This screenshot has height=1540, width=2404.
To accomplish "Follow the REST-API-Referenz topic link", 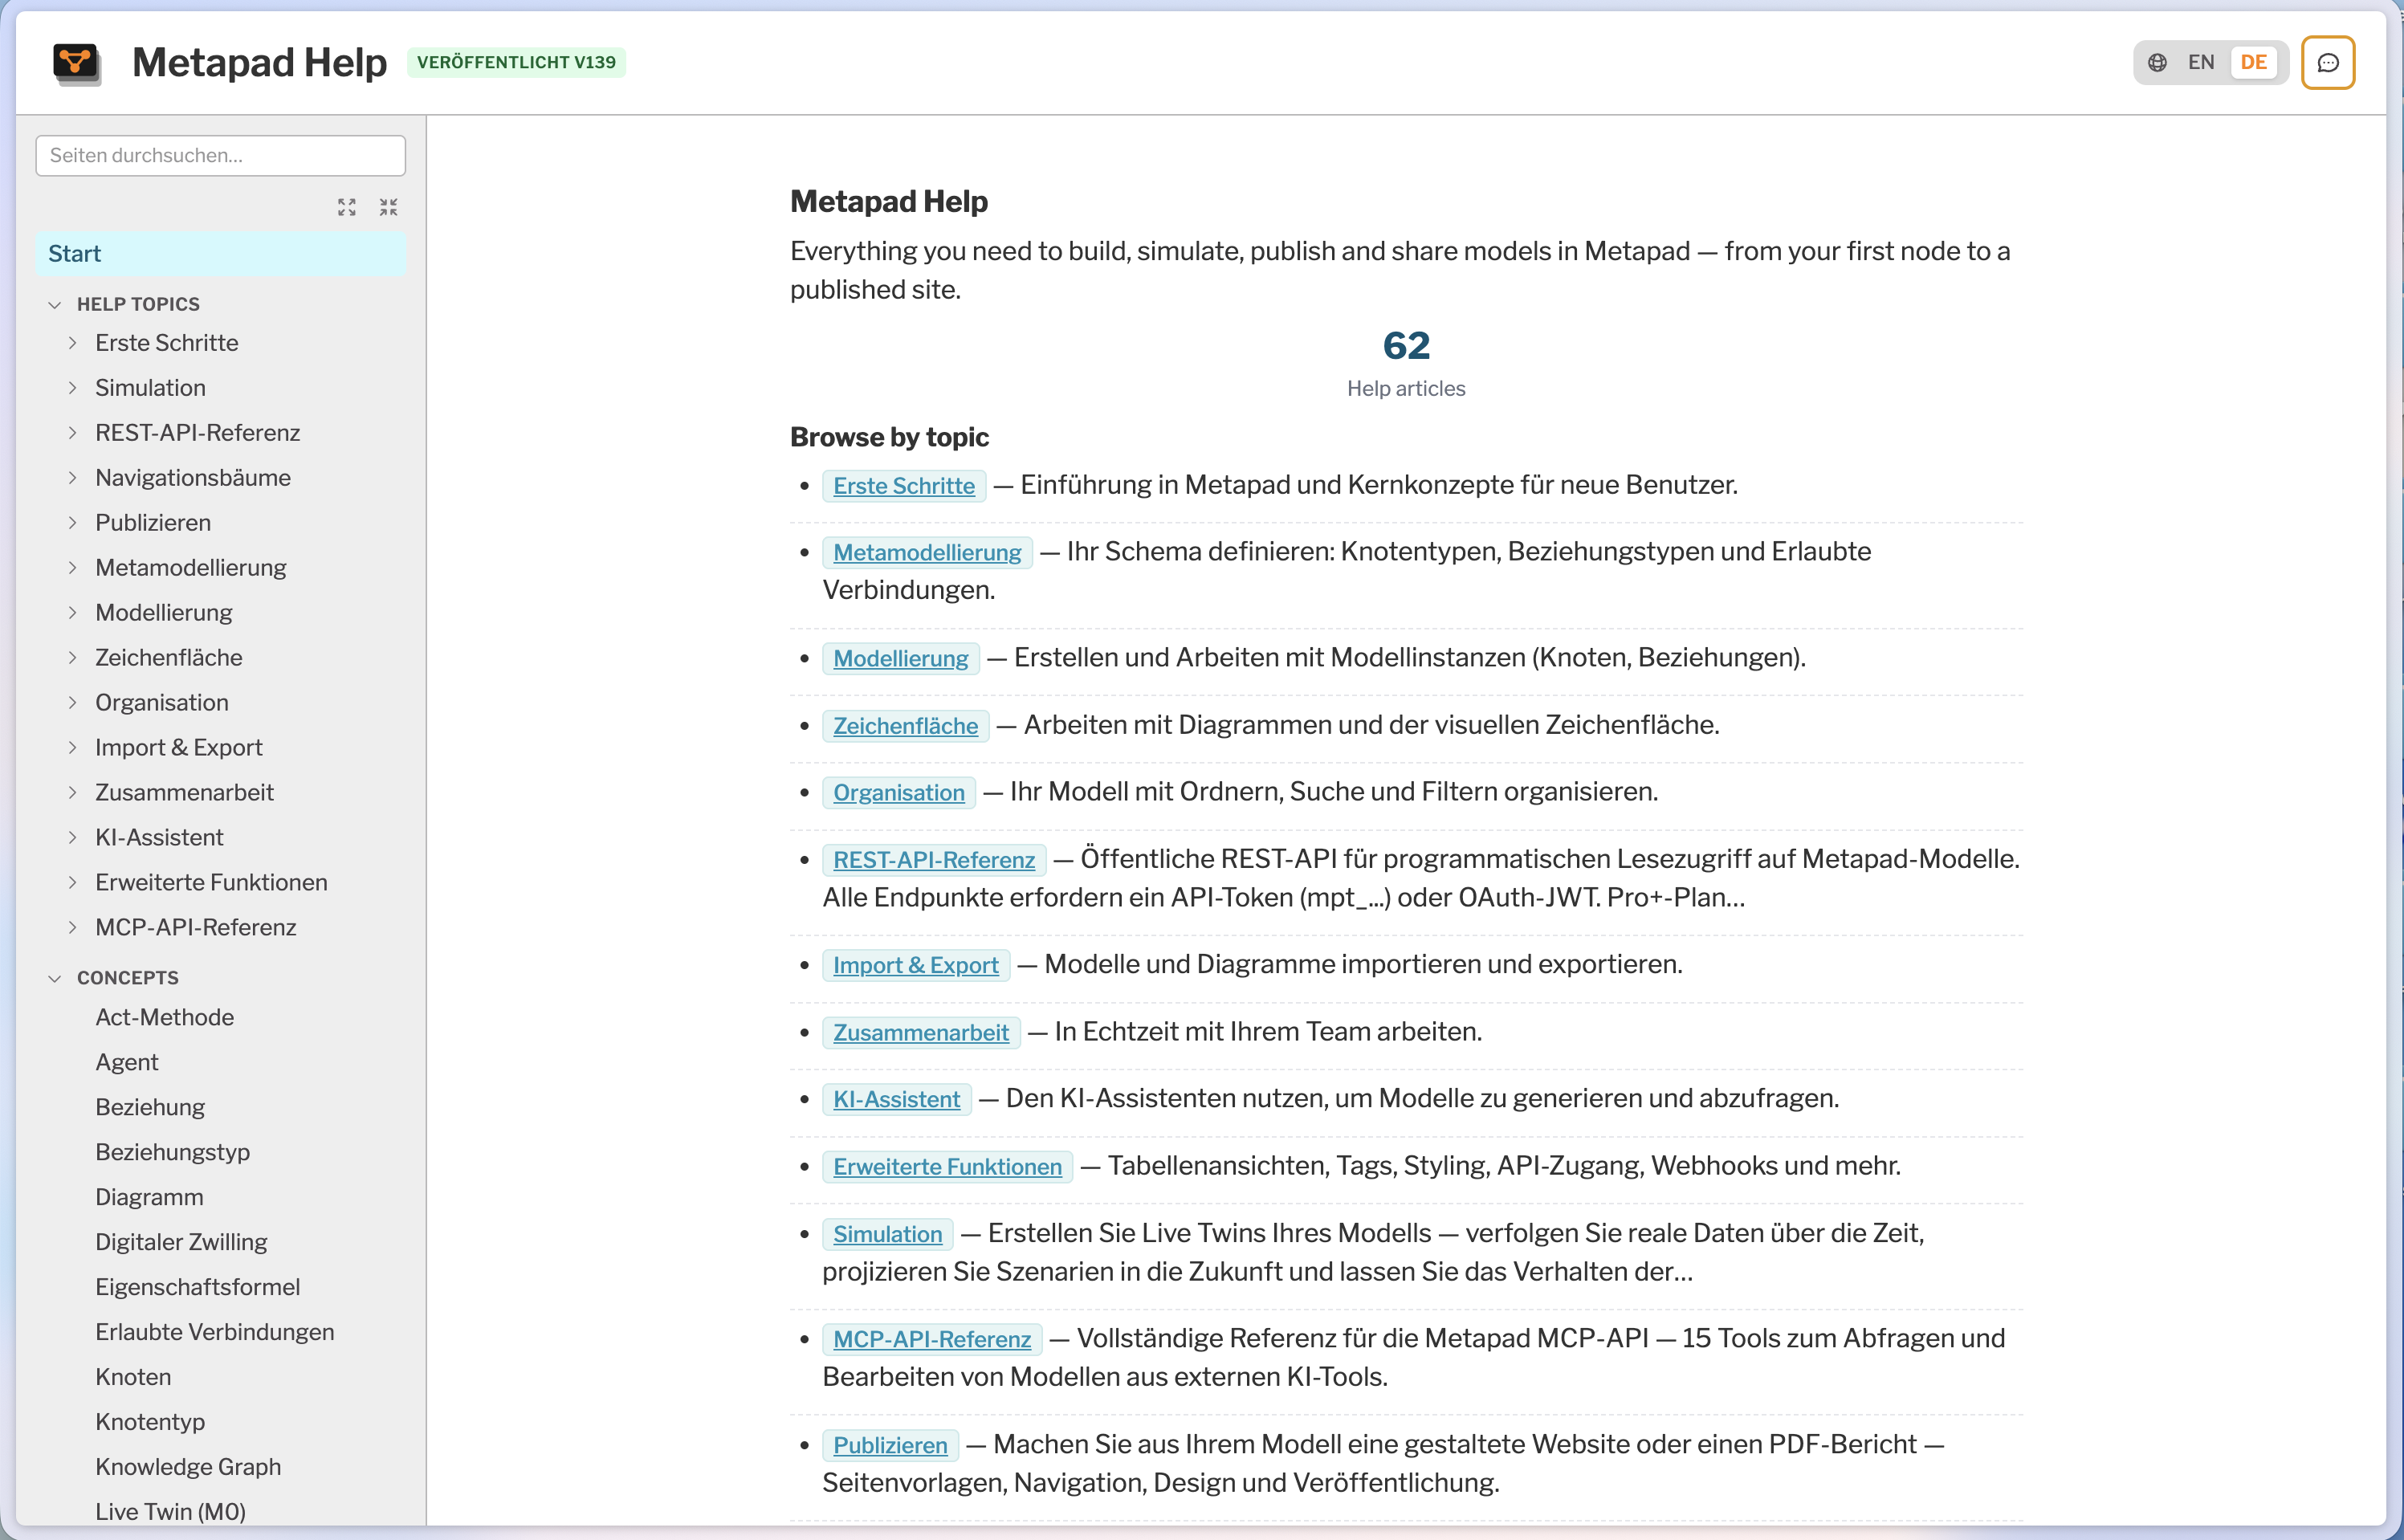I will [x=934, y=860].
